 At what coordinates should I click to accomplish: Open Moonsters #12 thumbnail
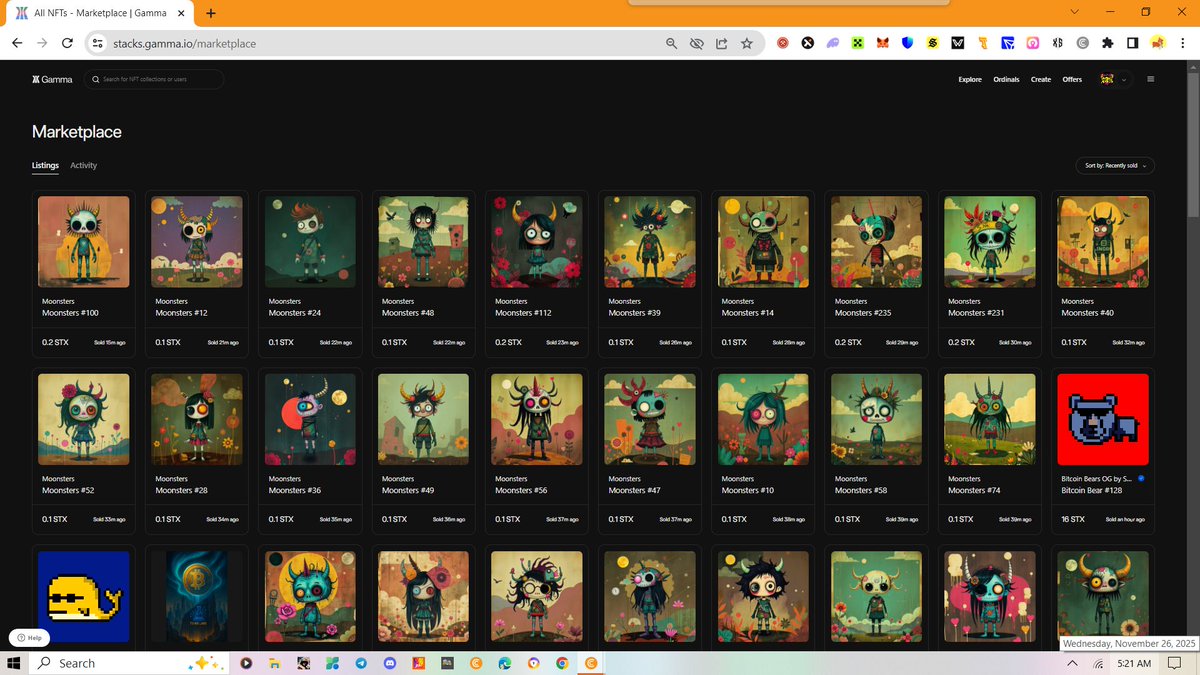[196, 242]
